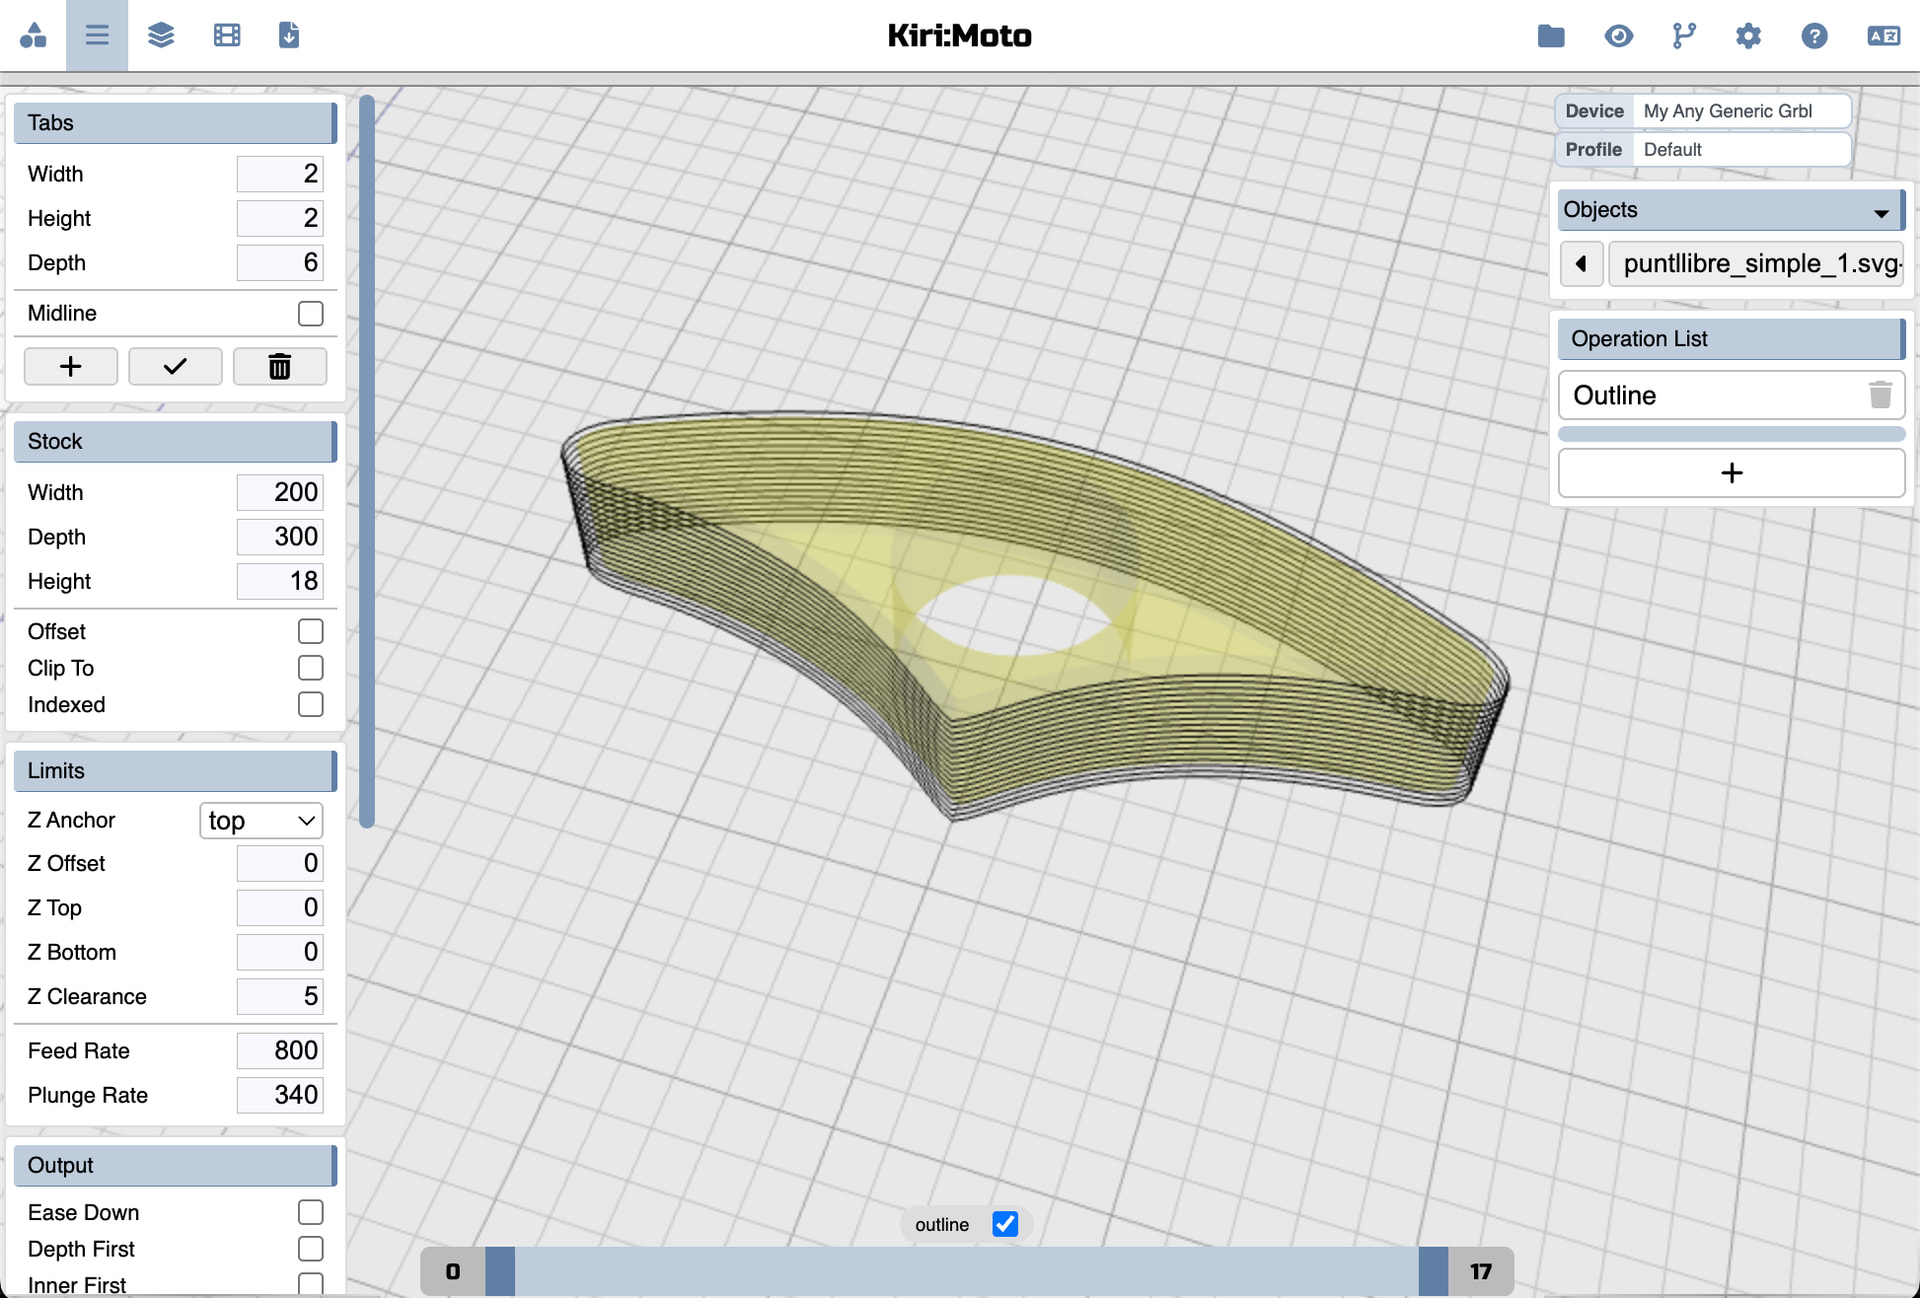Click the Tabs add plus button
The width and height of the screenshot is (1920, 1298).
(x=71, y=367)
